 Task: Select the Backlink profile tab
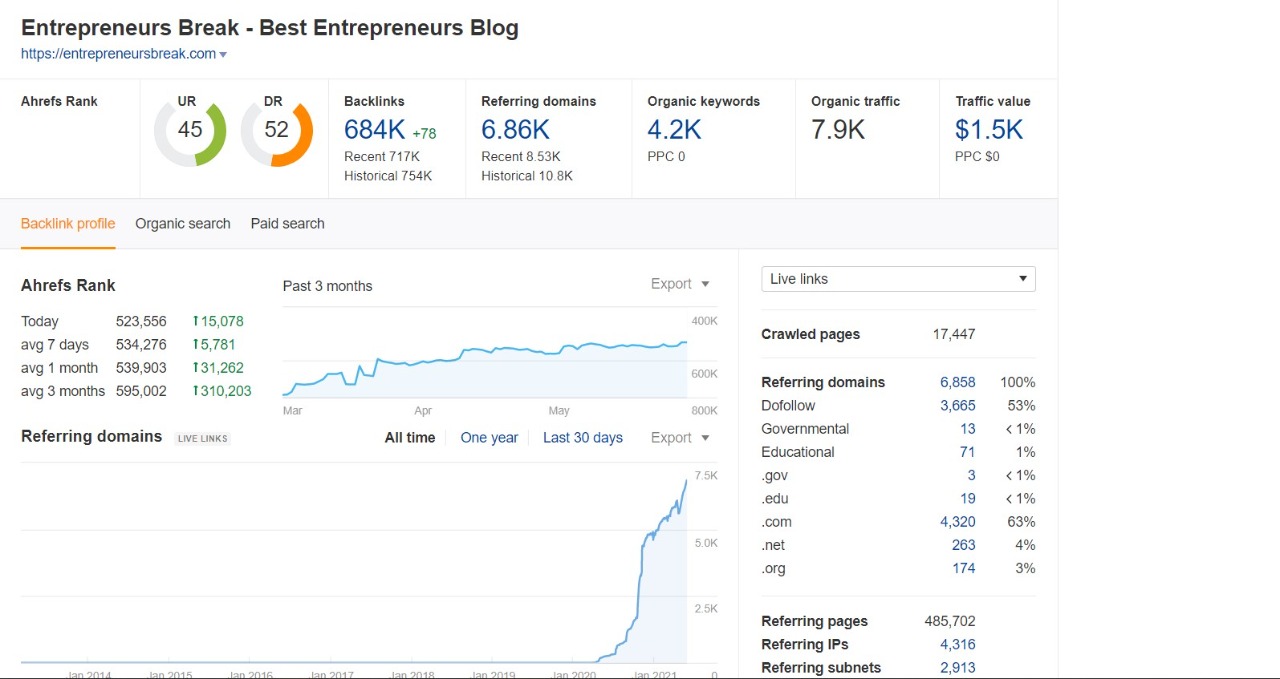[67, 223]
